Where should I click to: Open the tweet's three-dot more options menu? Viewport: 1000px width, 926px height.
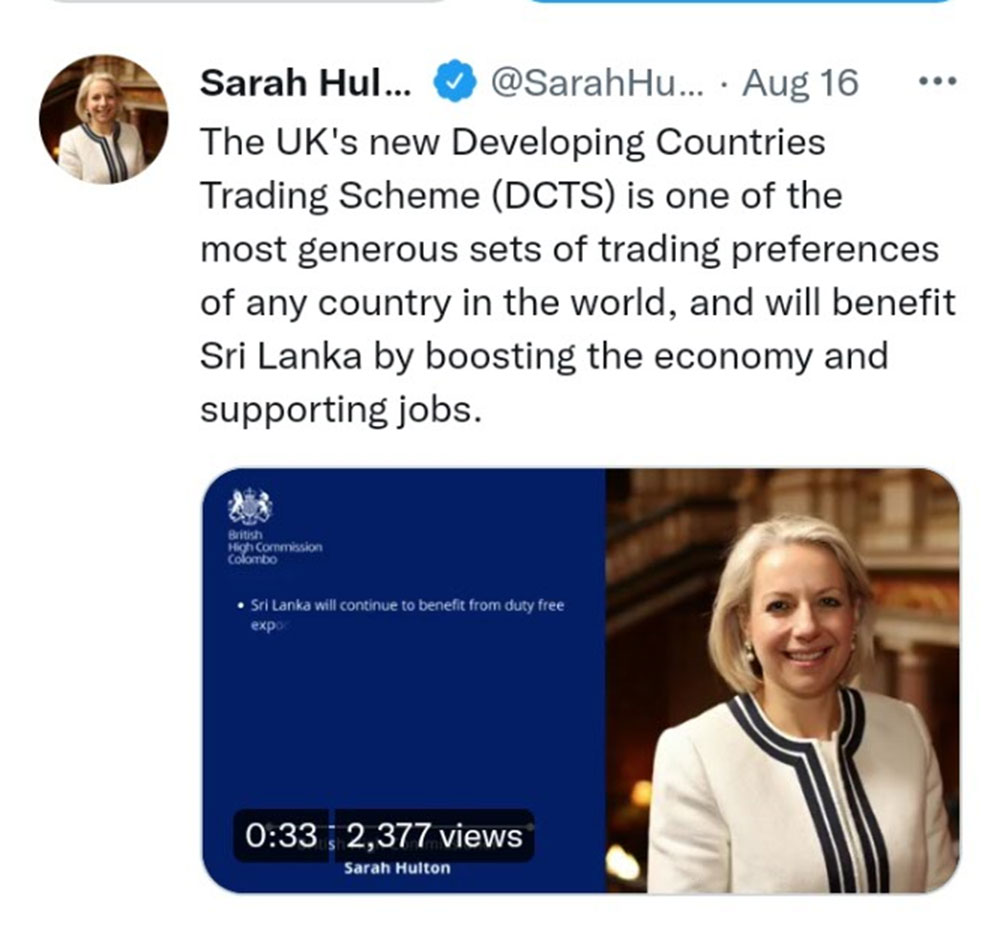(937, 81)
